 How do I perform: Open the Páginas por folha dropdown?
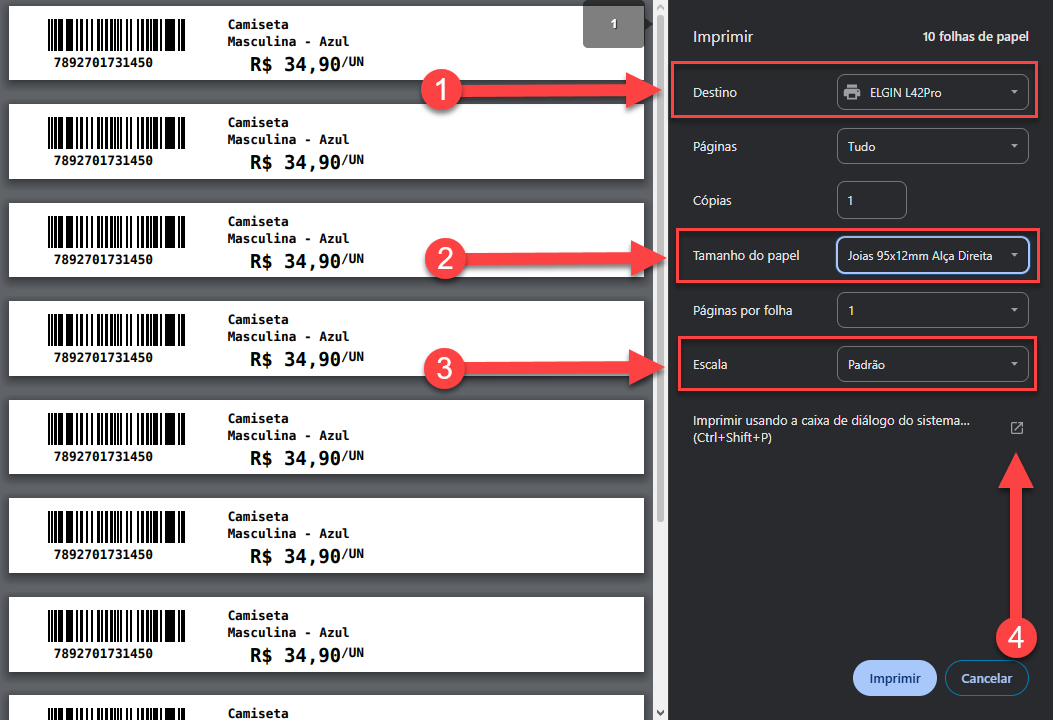pyautogui.click(x=932, y=310)
